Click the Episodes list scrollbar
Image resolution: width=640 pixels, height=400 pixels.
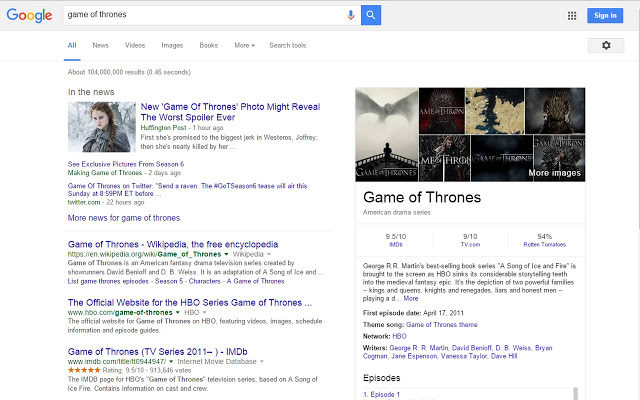[x=576, y=393]
